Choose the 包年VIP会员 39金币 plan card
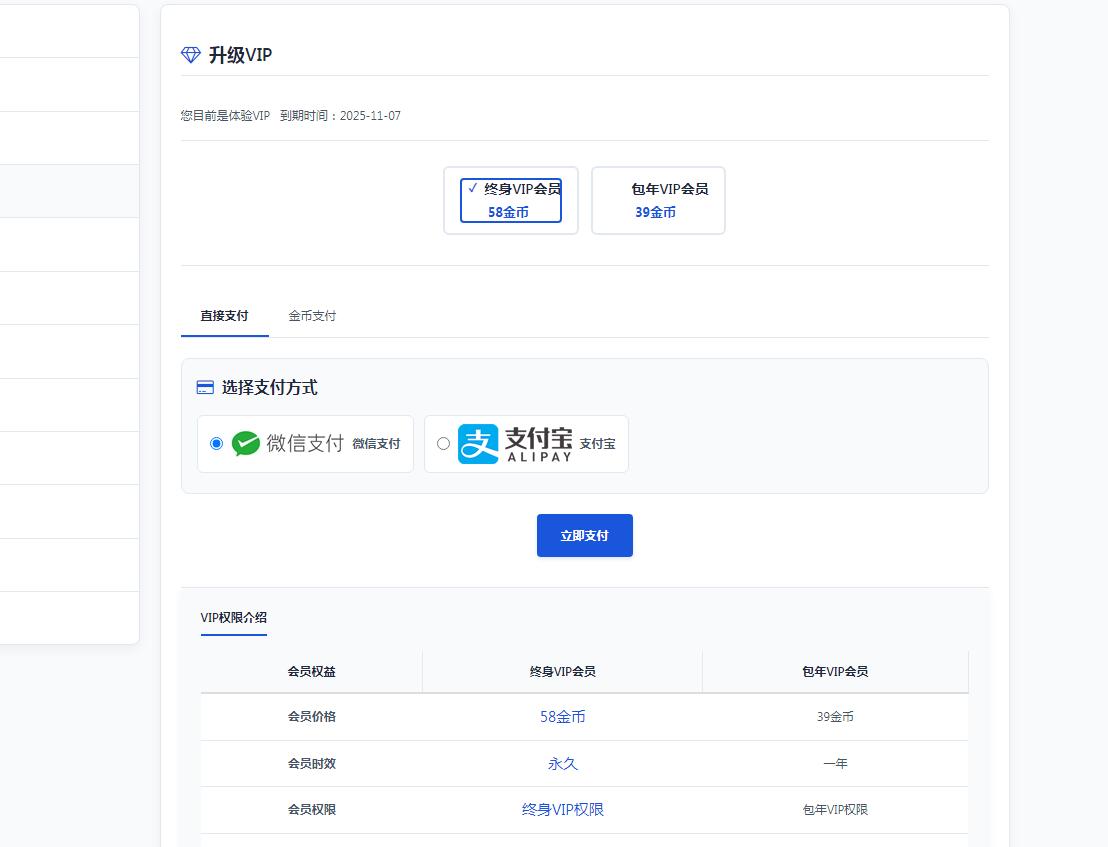The image size is (1108, 847). pos(658,201)
